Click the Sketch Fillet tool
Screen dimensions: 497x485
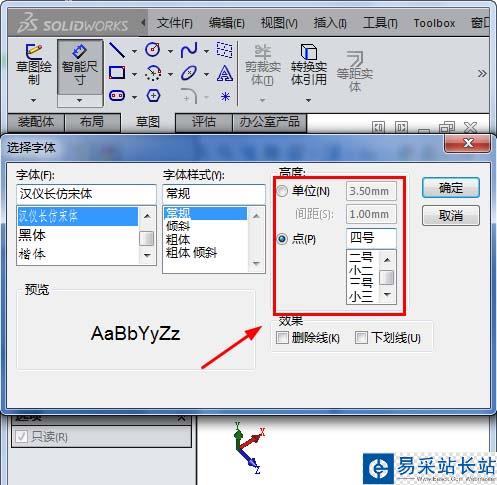(x=189, y=96)
